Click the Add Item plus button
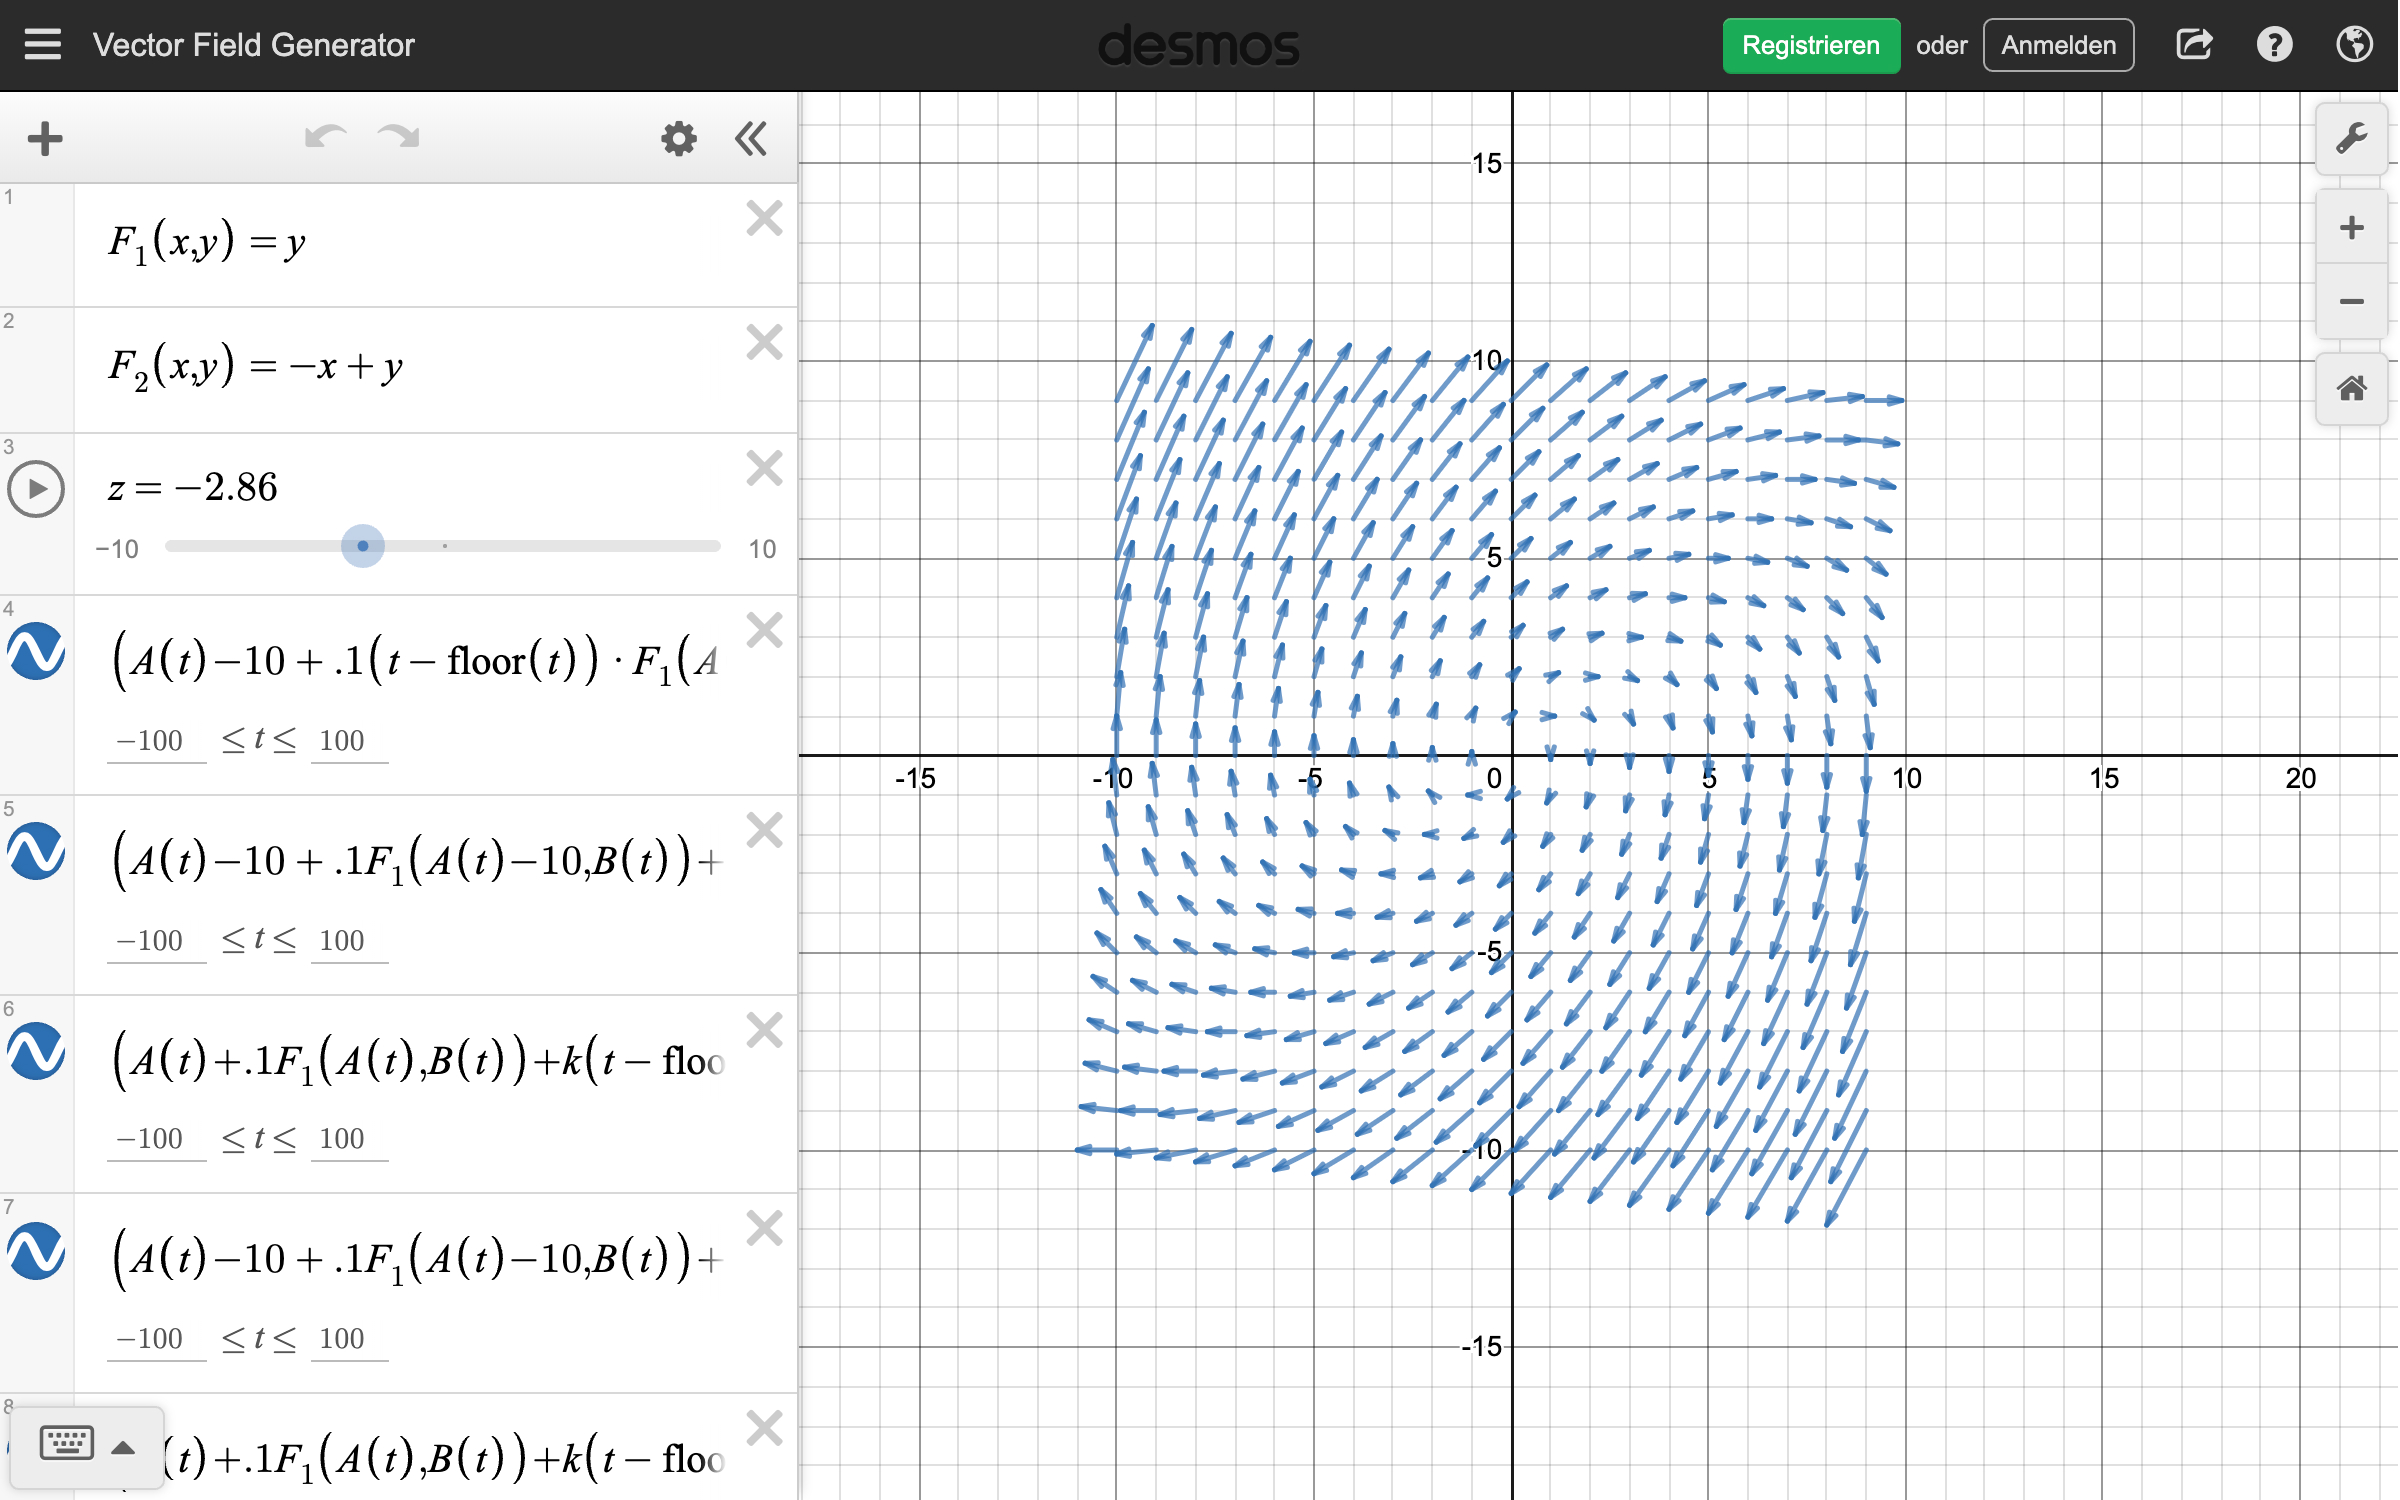2400x1500 pixels. click(x=45, y=138)
